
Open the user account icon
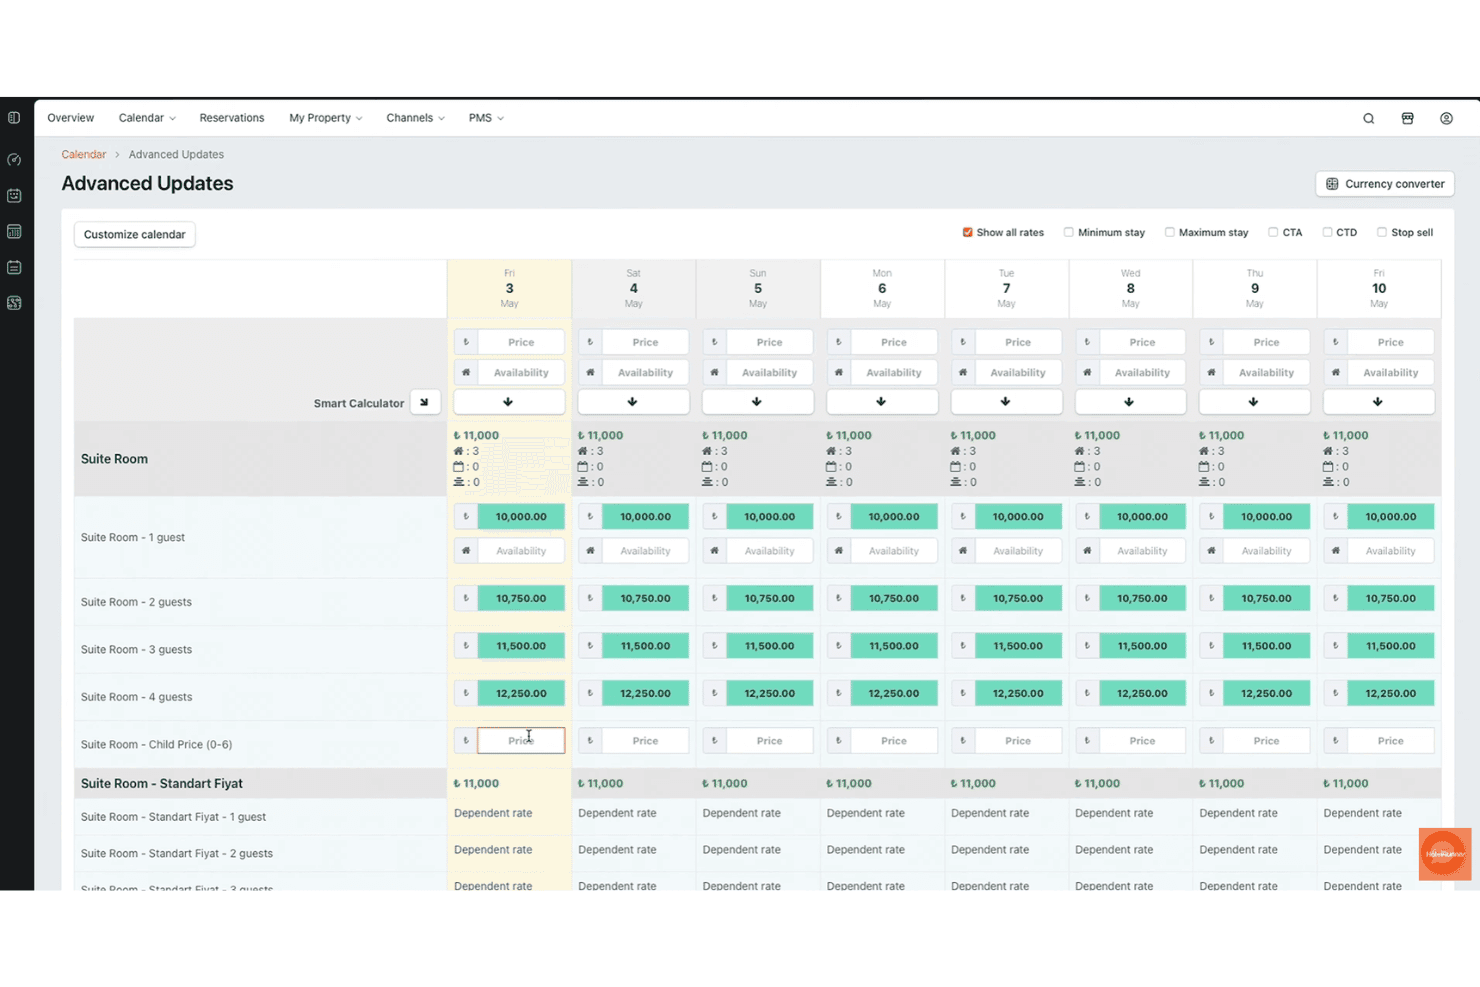coord(1446,118)
